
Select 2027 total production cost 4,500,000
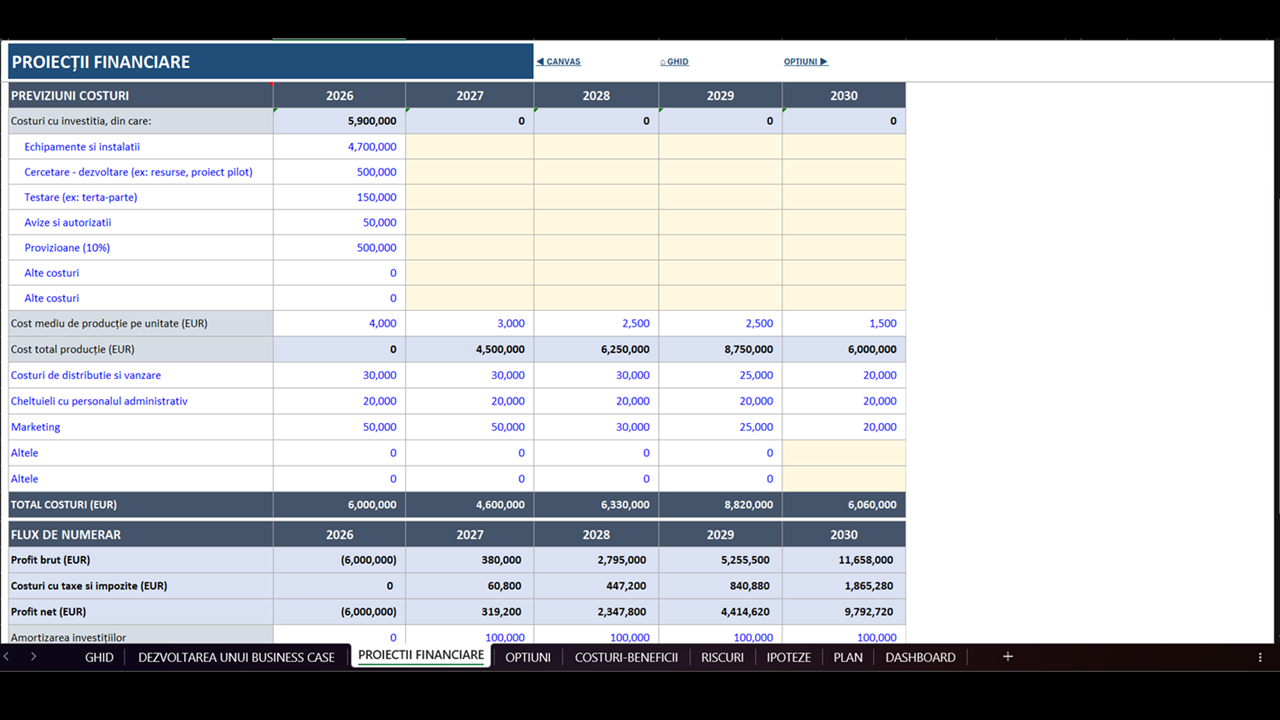[469, 350]
